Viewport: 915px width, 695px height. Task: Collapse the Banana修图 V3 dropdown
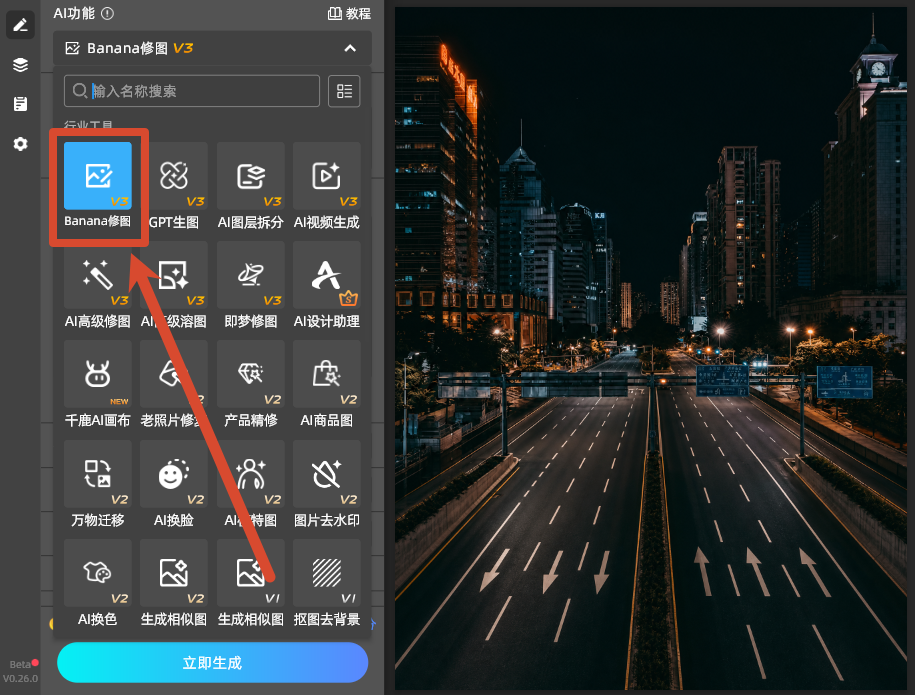pyautogui.click(x=350, y=48)
